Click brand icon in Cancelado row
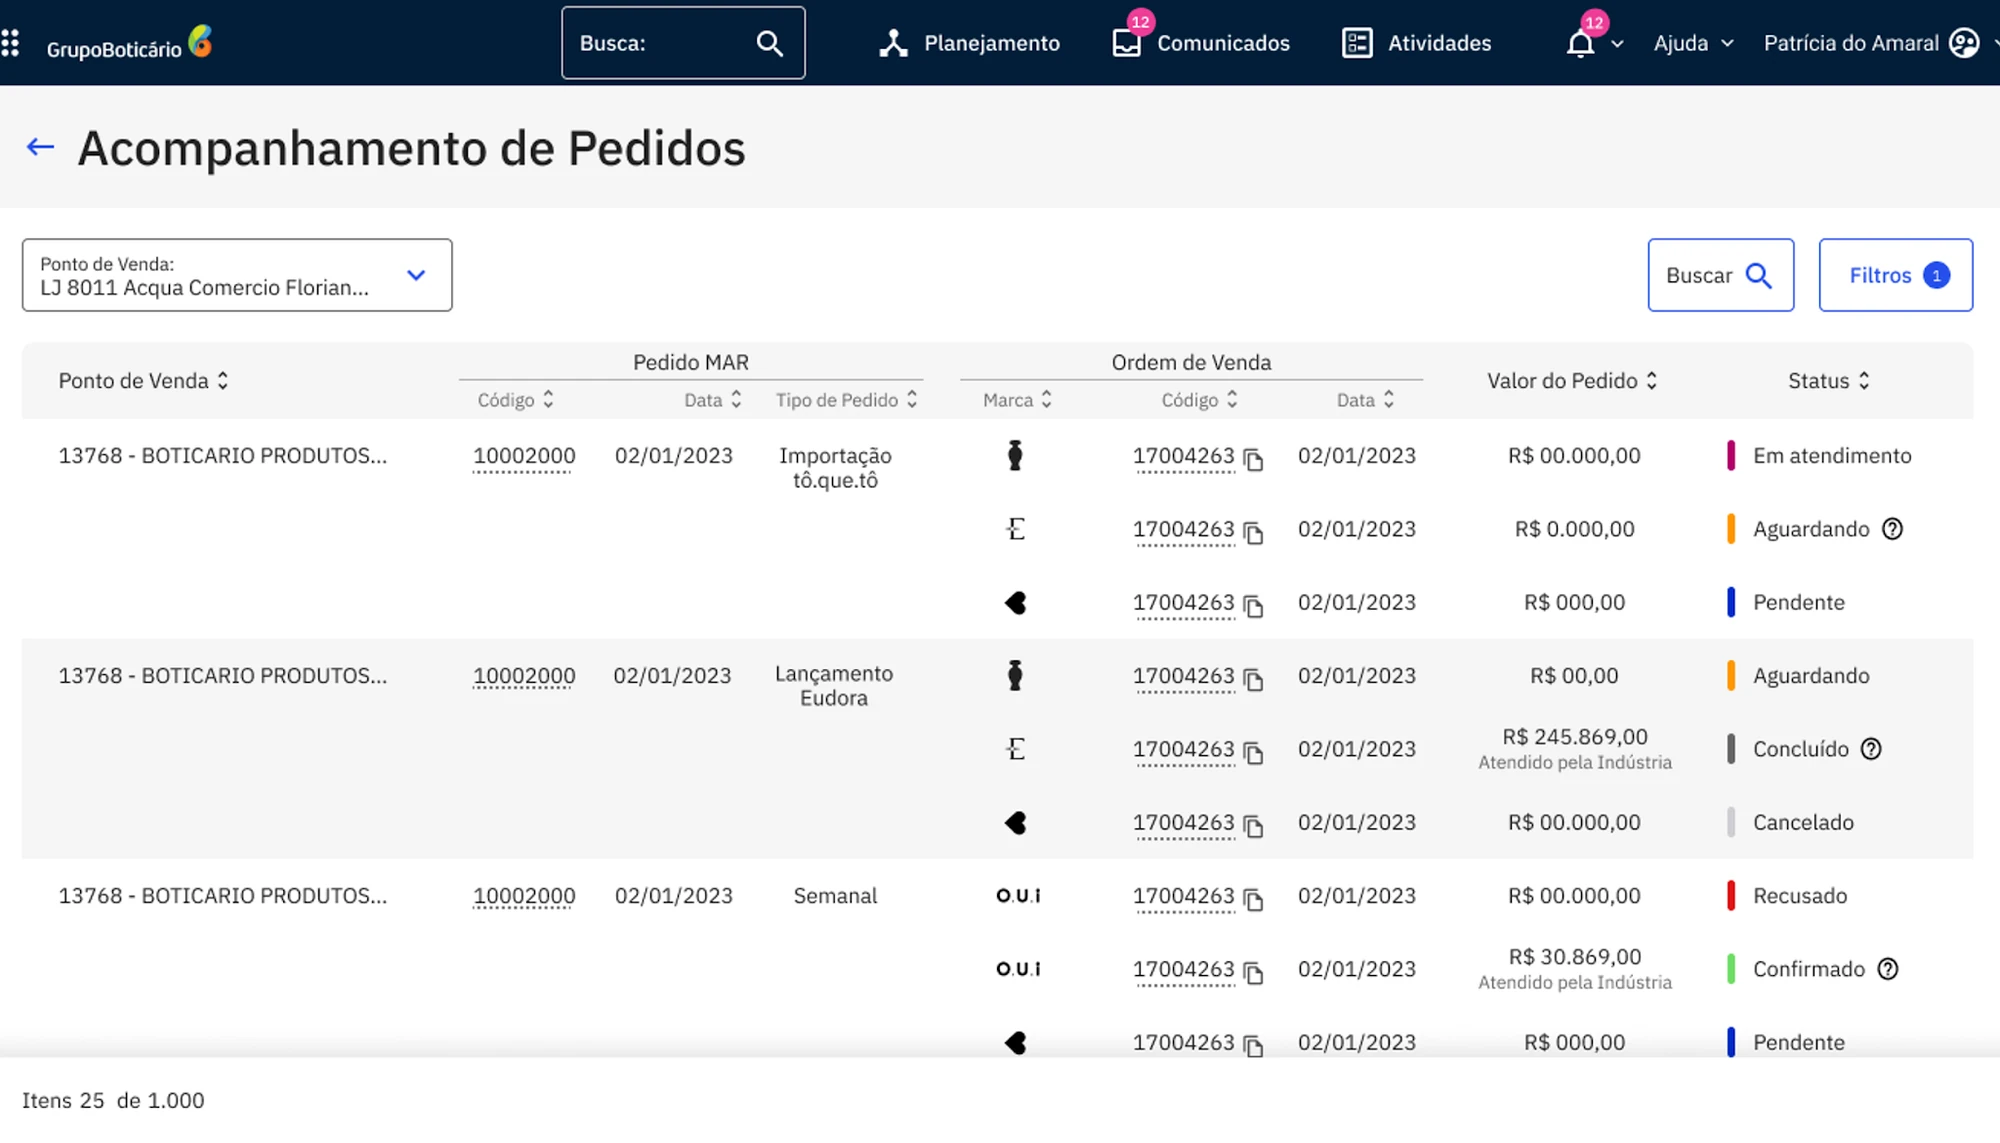The height and width of the screenshot is (1143, 2000). click(x=1016, y=823)
